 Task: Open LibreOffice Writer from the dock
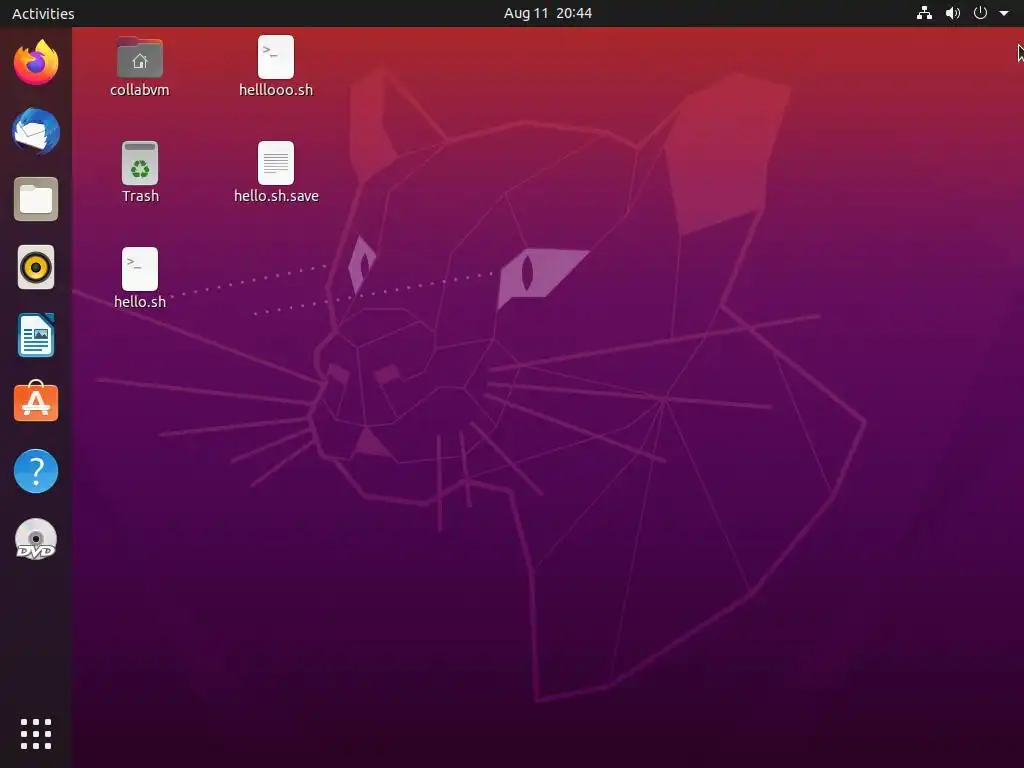pos(36,335)
